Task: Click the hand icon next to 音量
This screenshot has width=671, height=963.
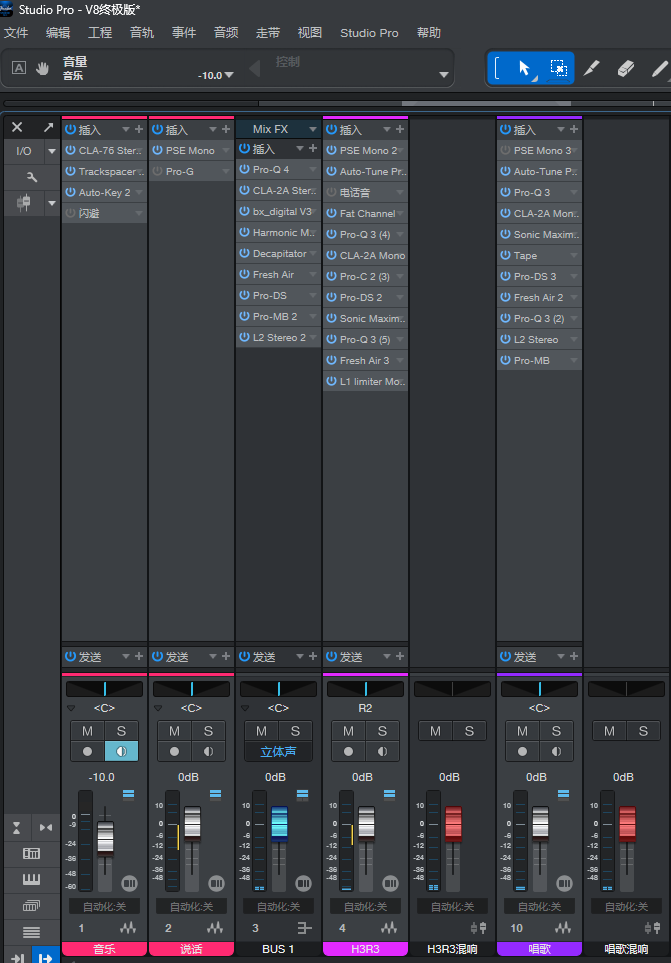Action: 42,68
